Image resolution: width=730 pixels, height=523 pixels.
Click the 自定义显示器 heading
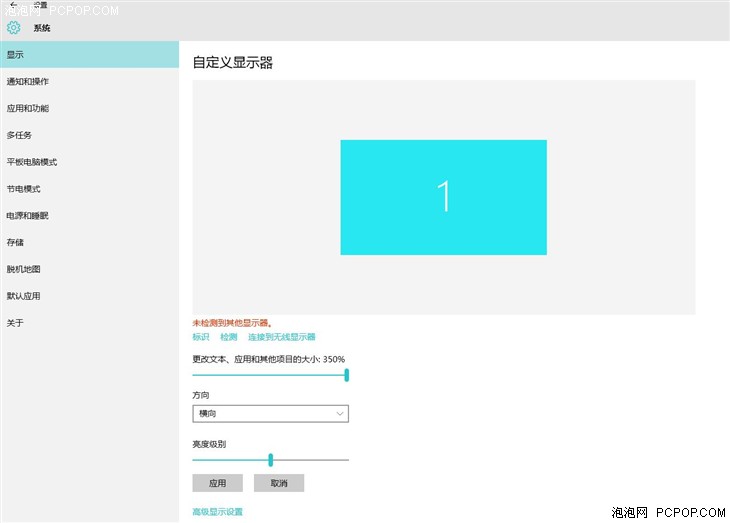click(233, 62)
